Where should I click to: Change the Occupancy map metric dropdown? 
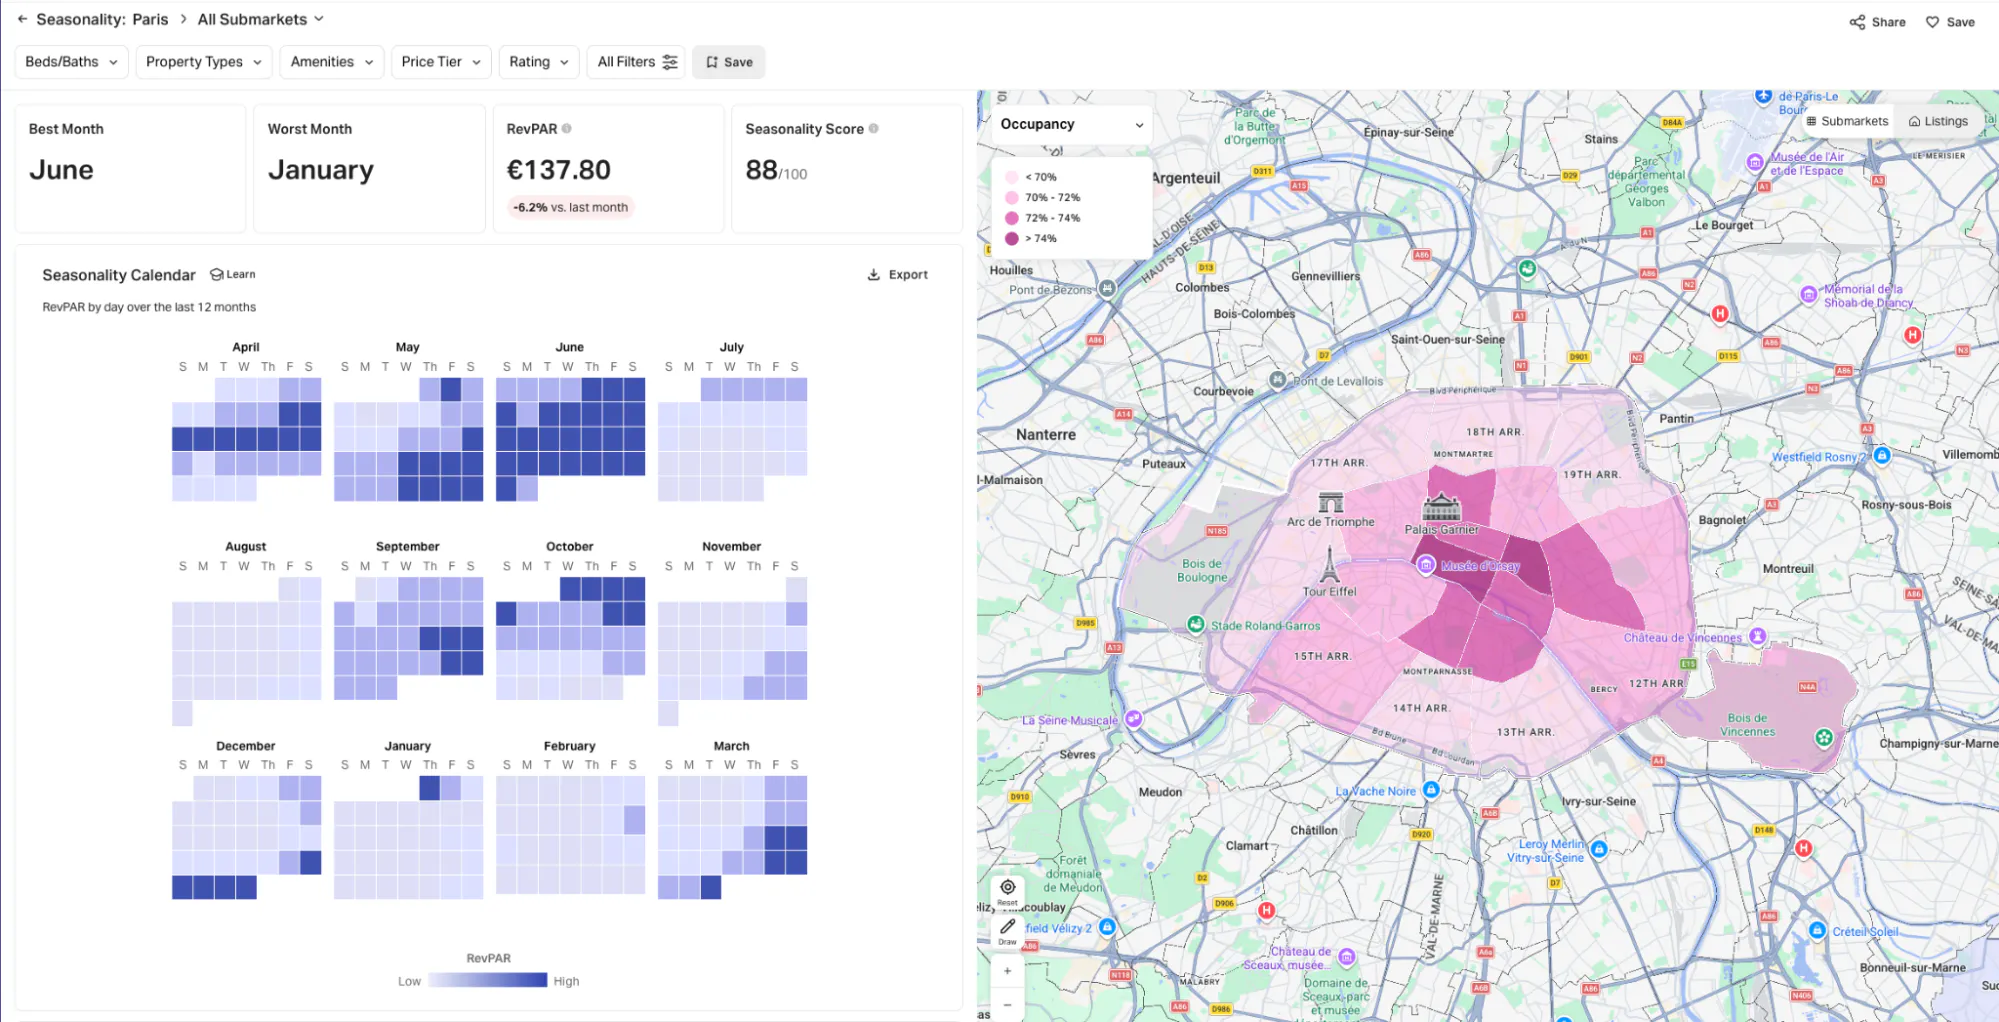(1071, 124)
